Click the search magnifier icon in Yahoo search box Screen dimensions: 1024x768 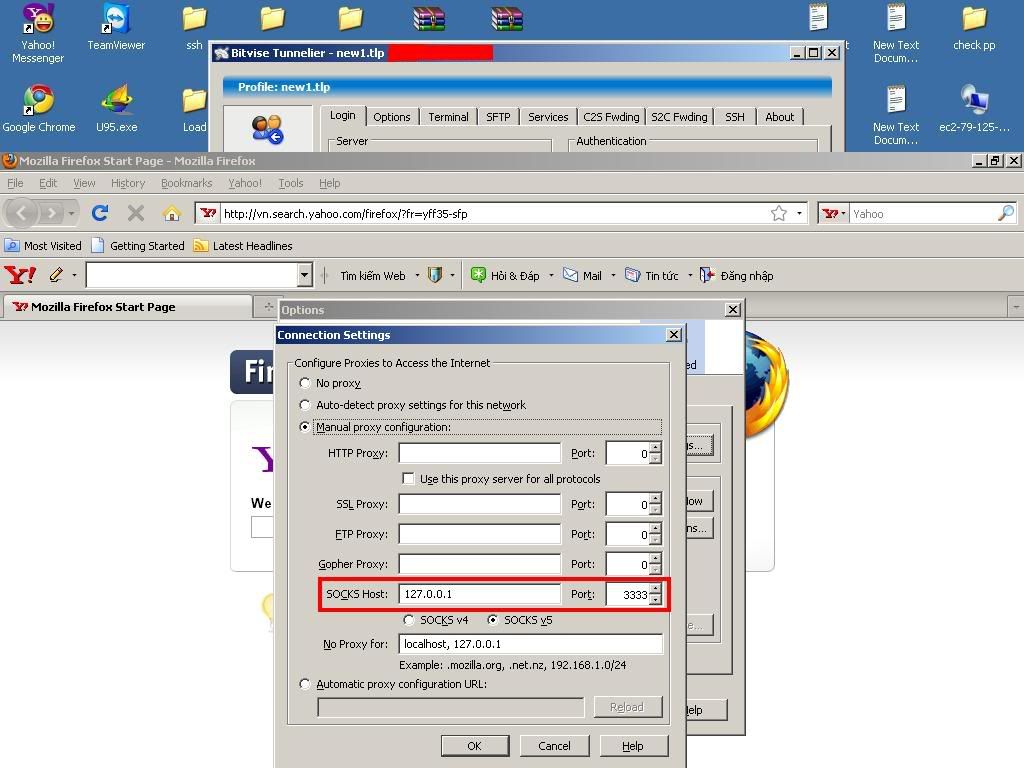click(1006, 213)
